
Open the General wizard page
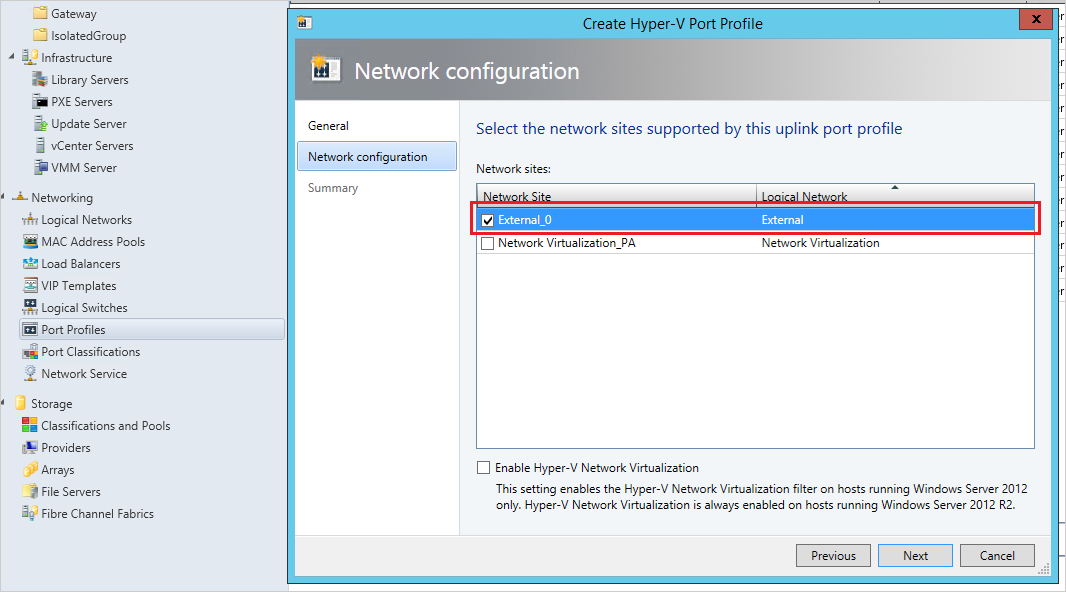[x=328, y=126]
